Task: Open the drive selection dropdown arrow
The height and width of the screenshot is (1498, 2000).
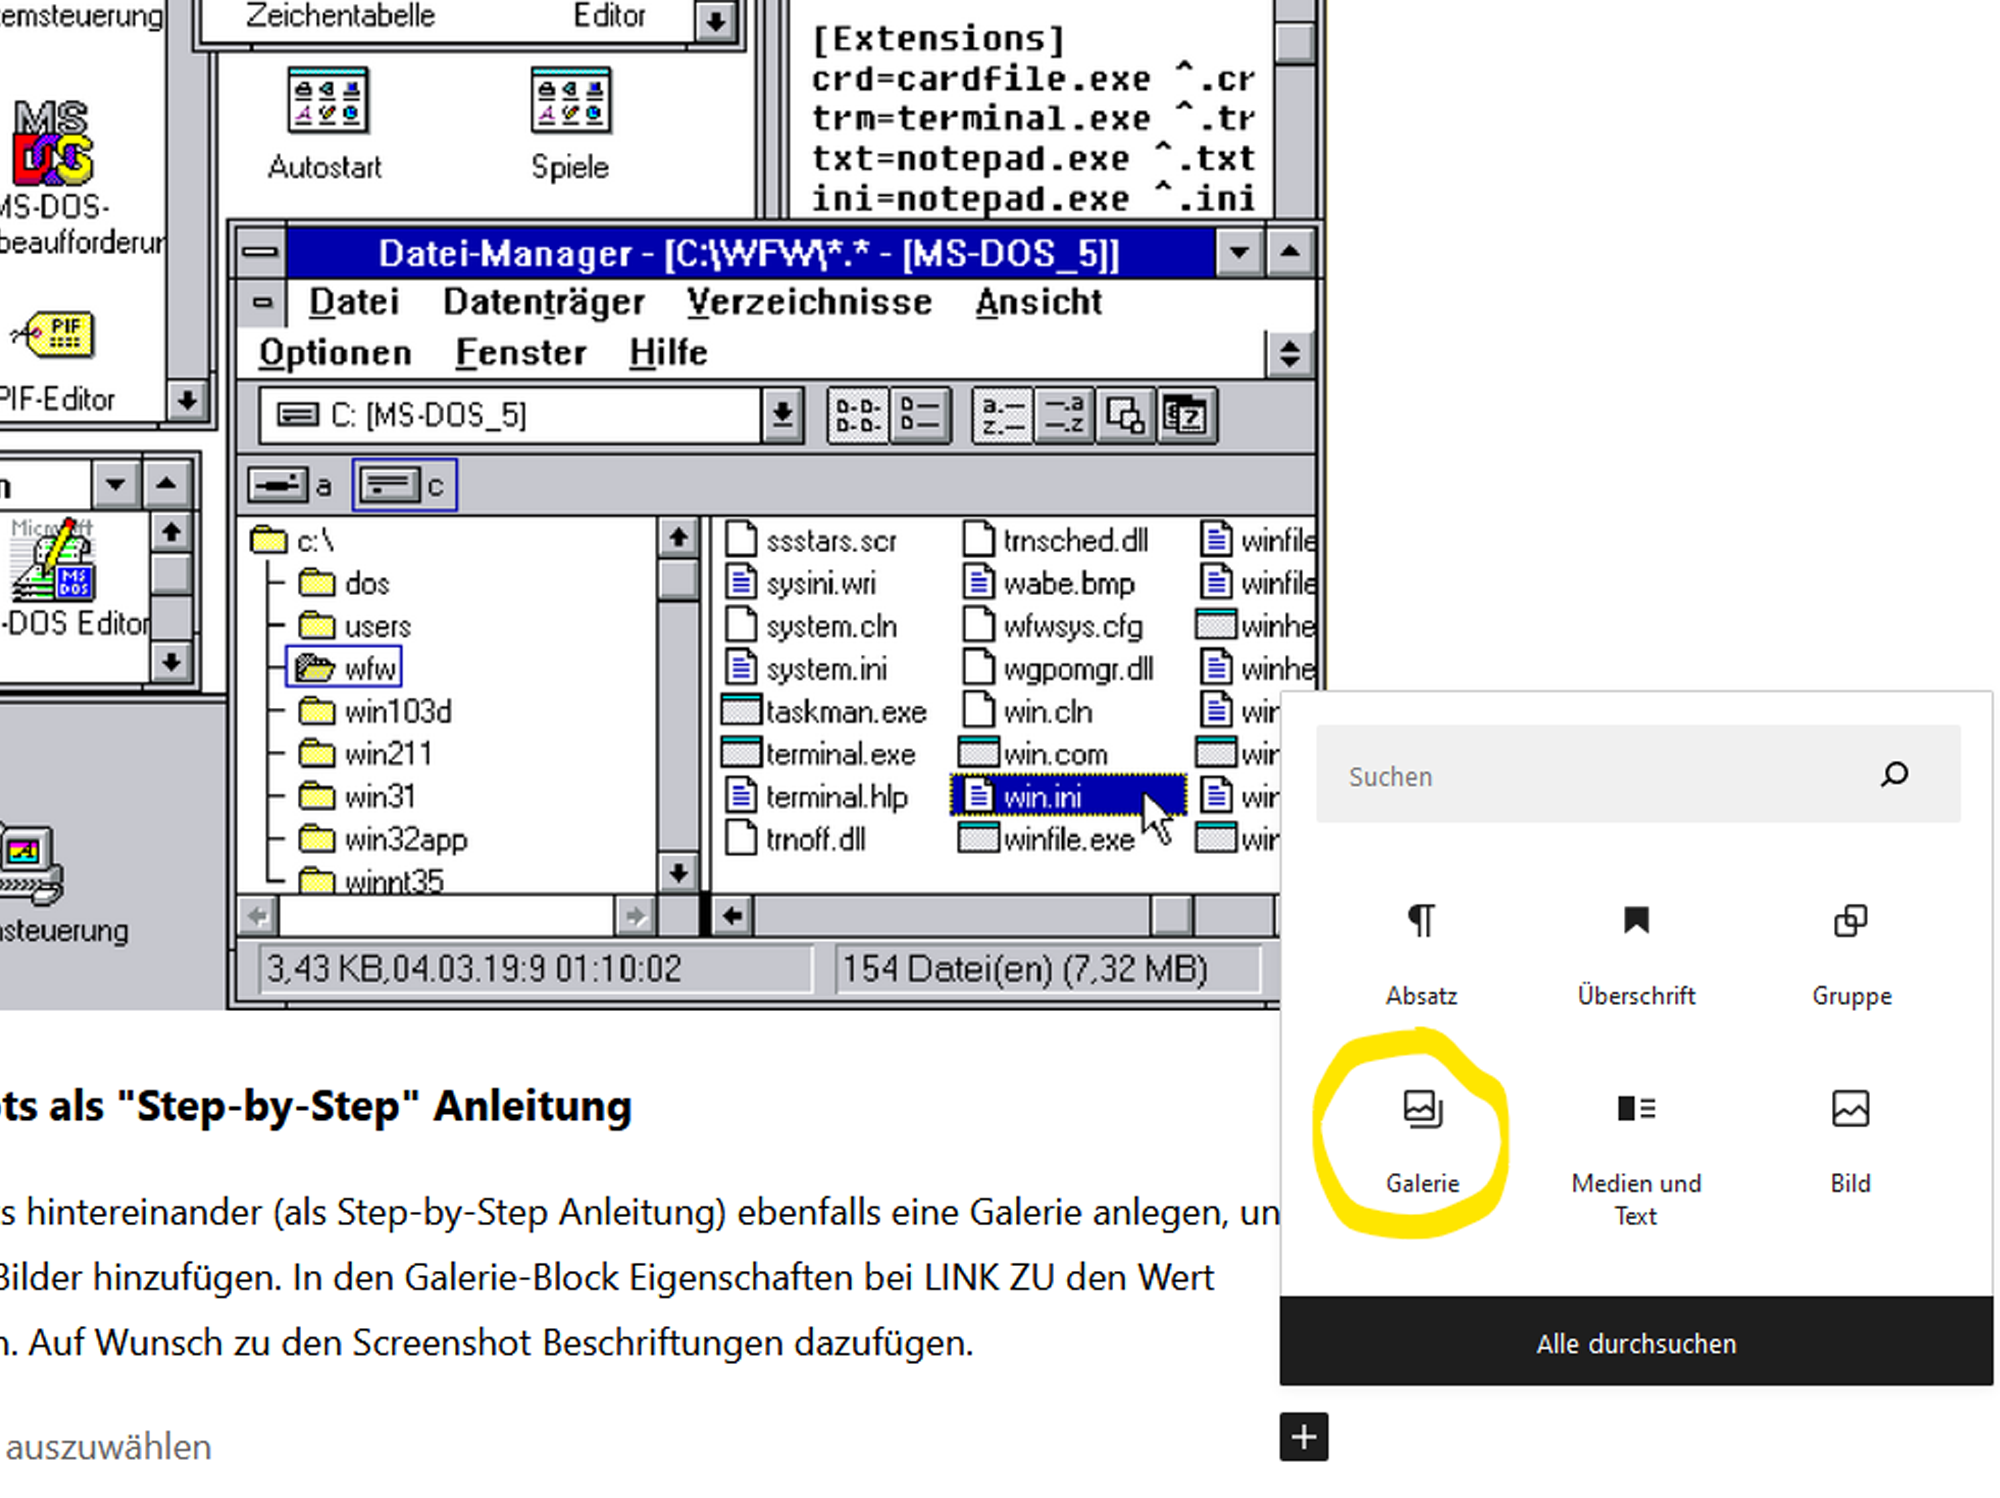Action: pyautogui.click(x=782, y=414)
